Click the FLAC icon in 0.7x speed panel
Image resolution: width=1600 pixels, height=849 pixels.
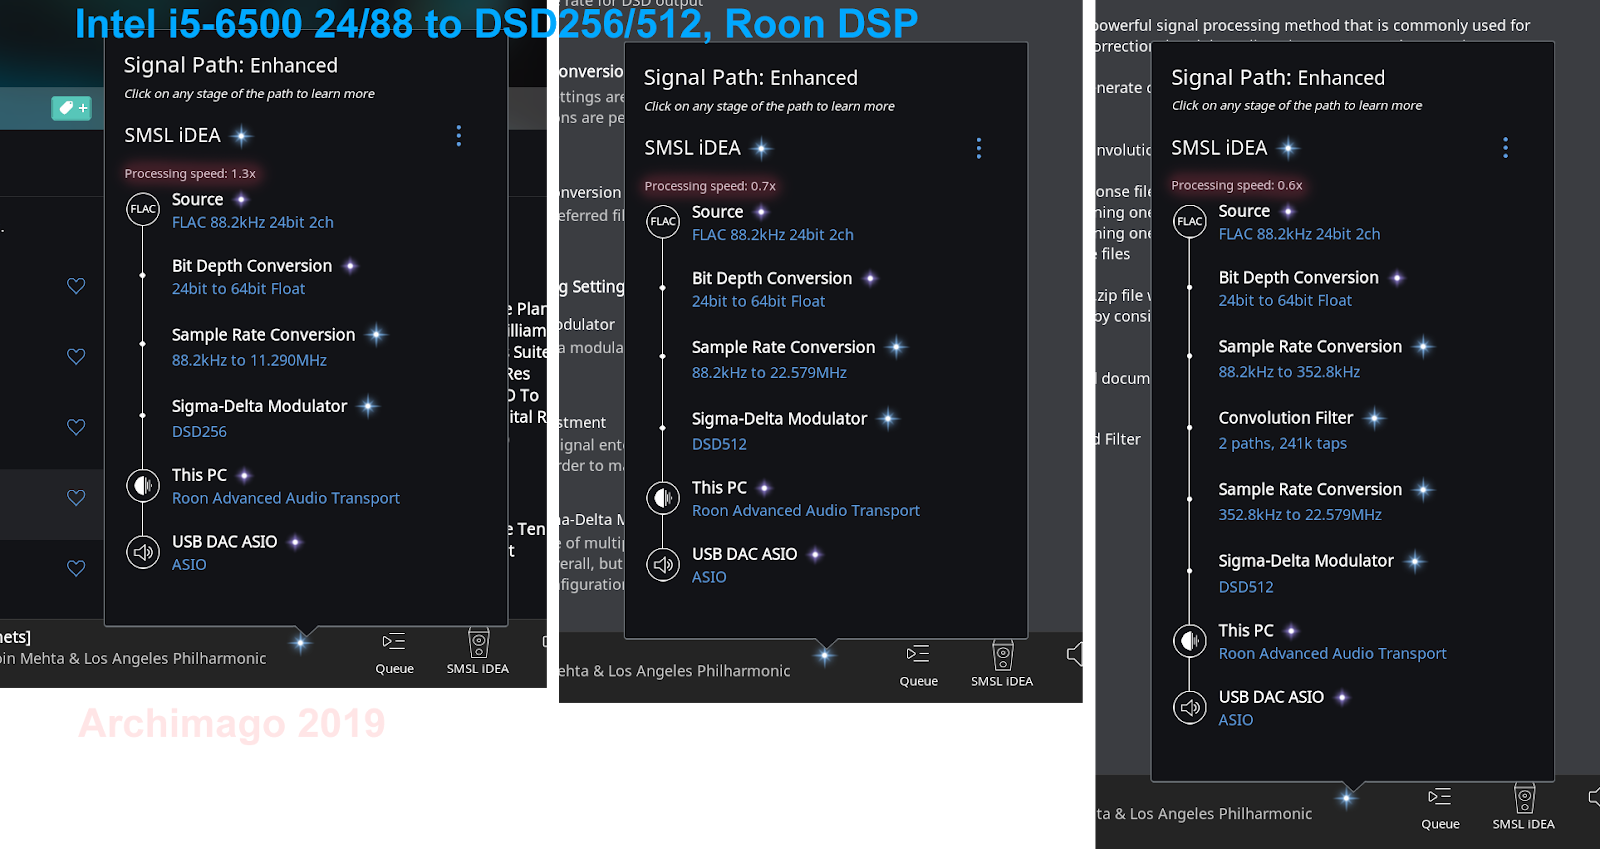(x=663, y=222)
